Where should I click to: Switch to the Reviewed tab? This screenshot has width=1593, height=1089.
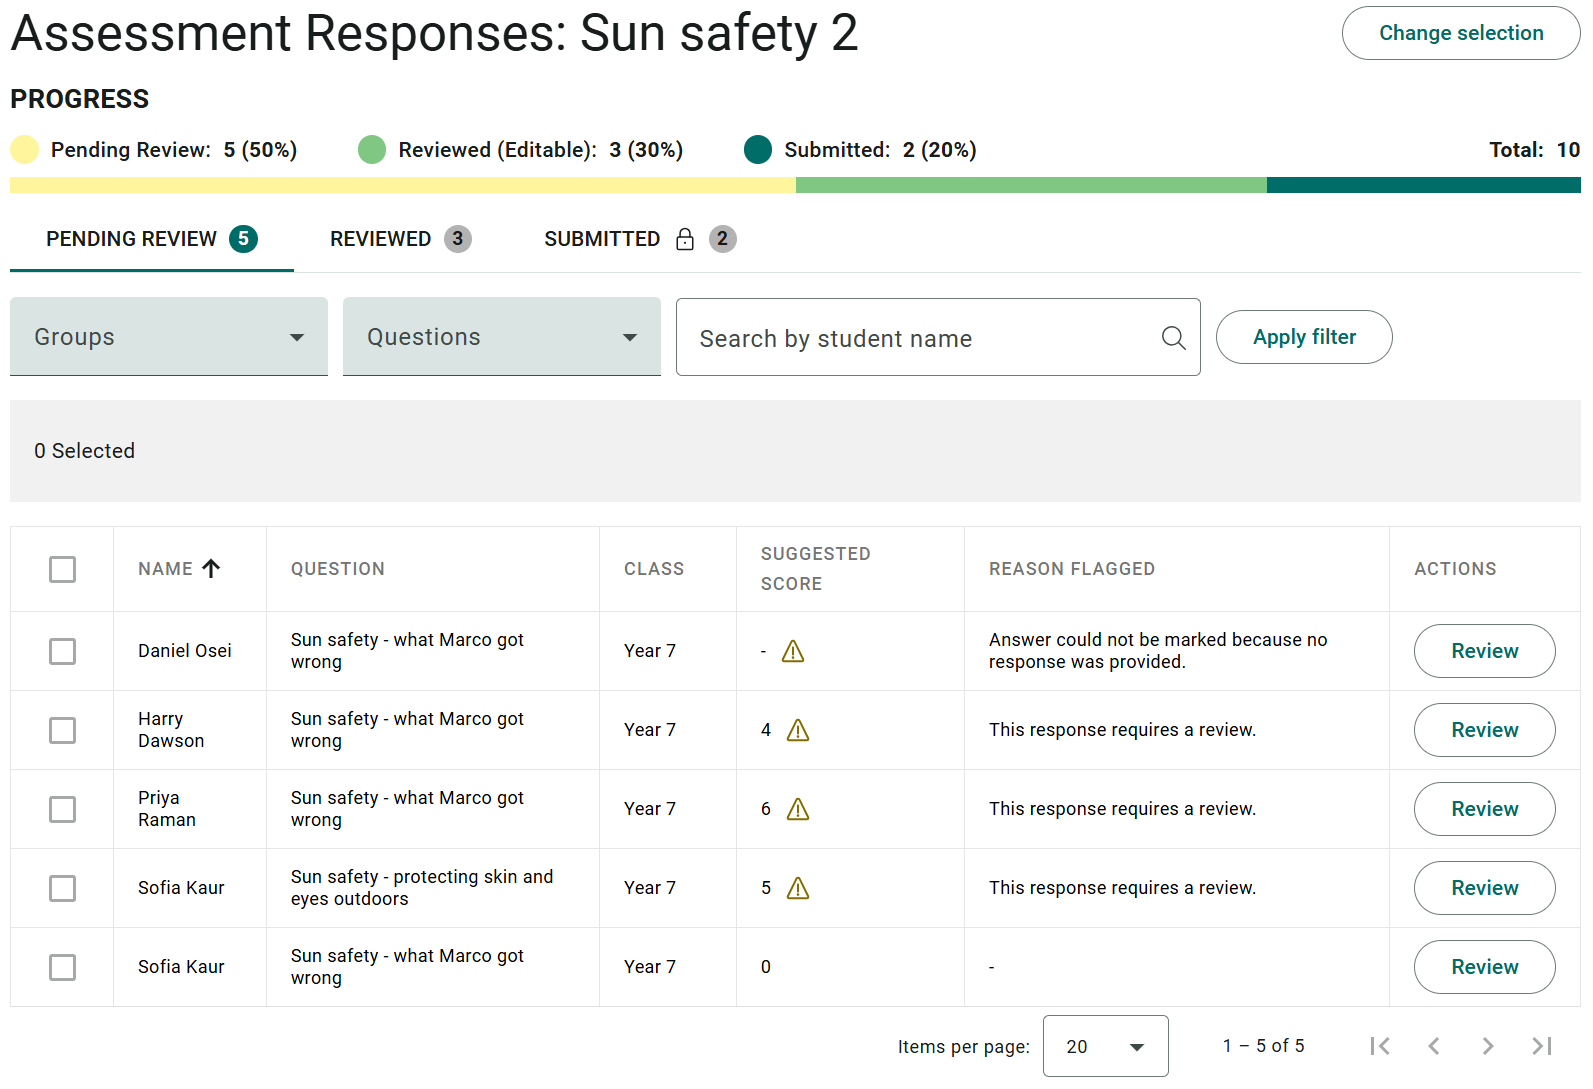pyautogui.click(x=400, y=239)
